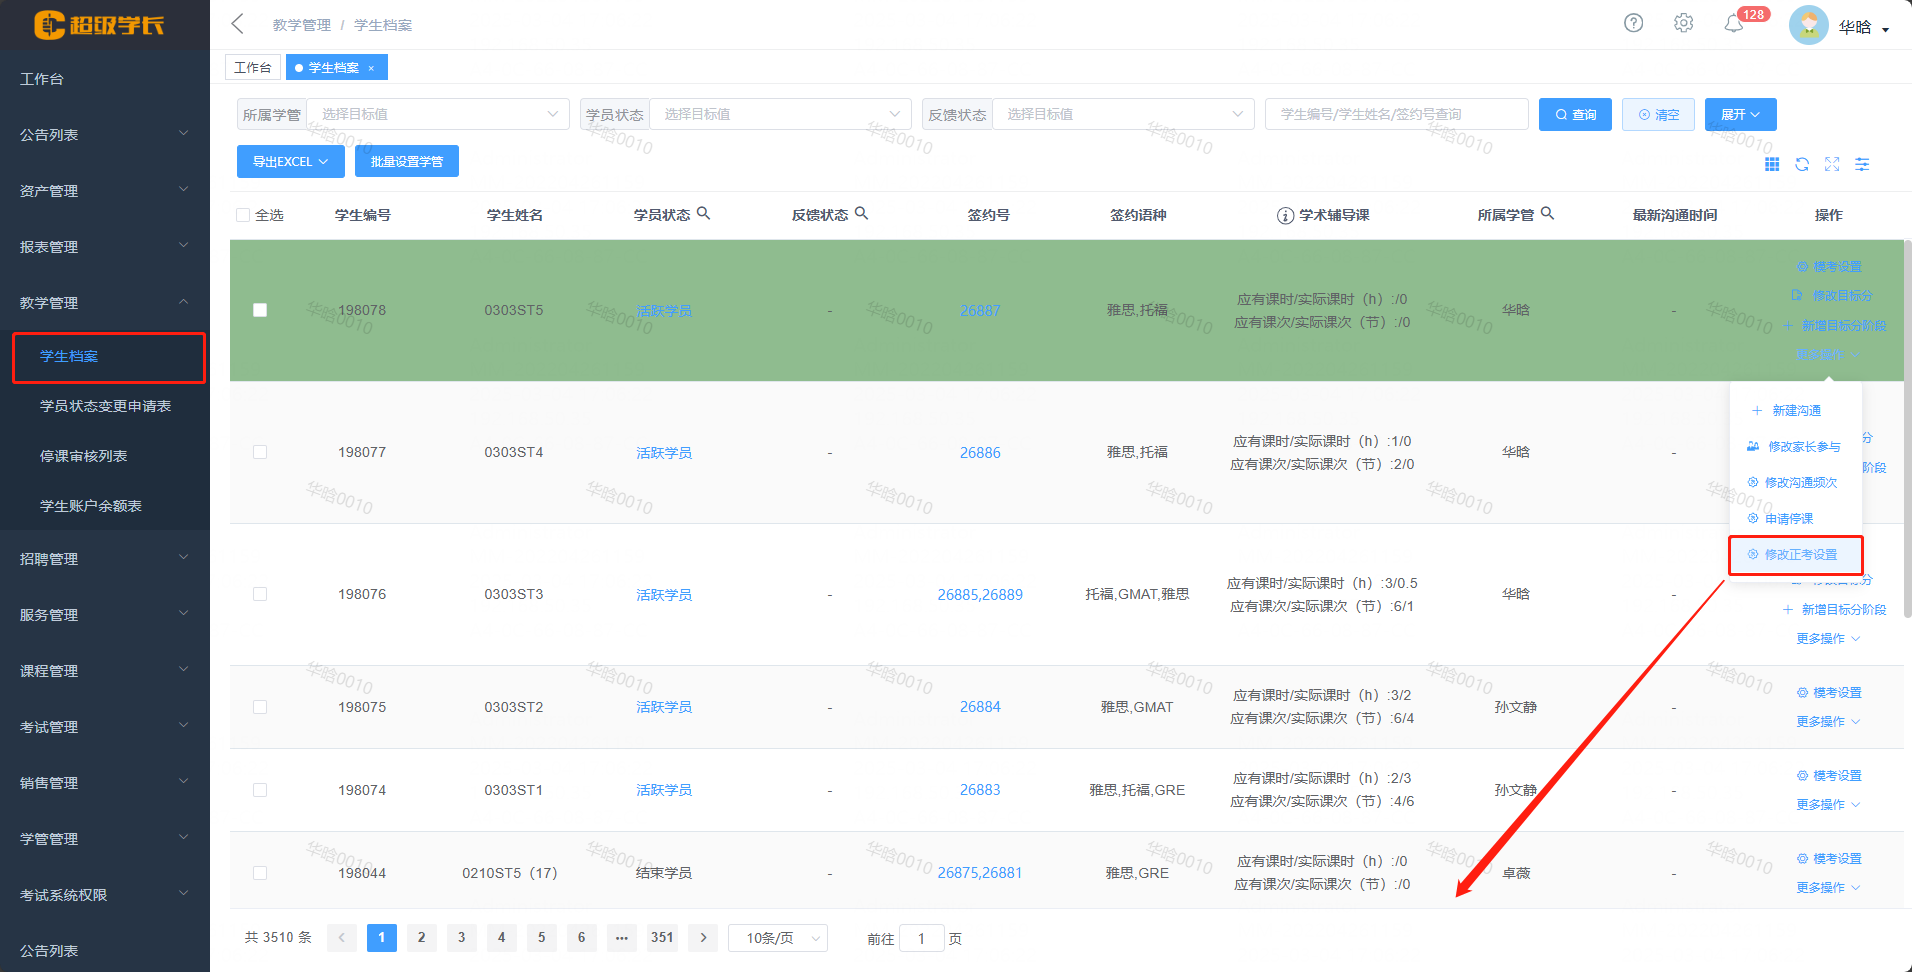1912x972 pixels.
Task: Click the help question mark icon
Action: (1633, 23)
